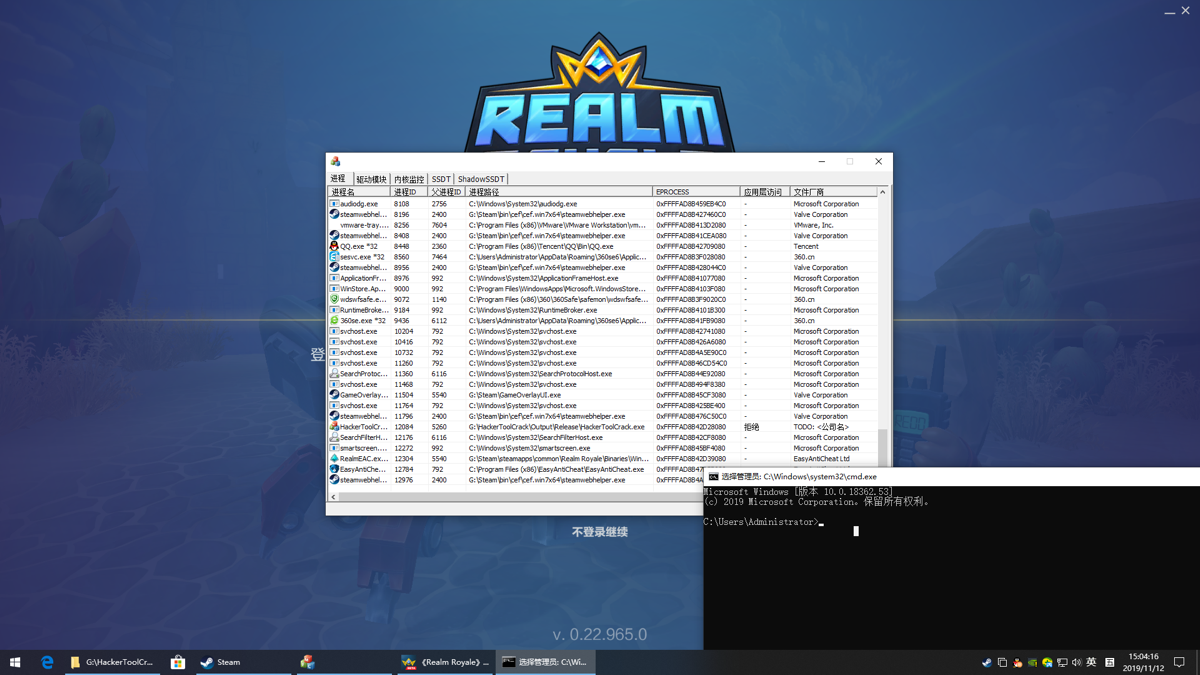Switch to the ShadowSSDT tab

click(481, 180)
